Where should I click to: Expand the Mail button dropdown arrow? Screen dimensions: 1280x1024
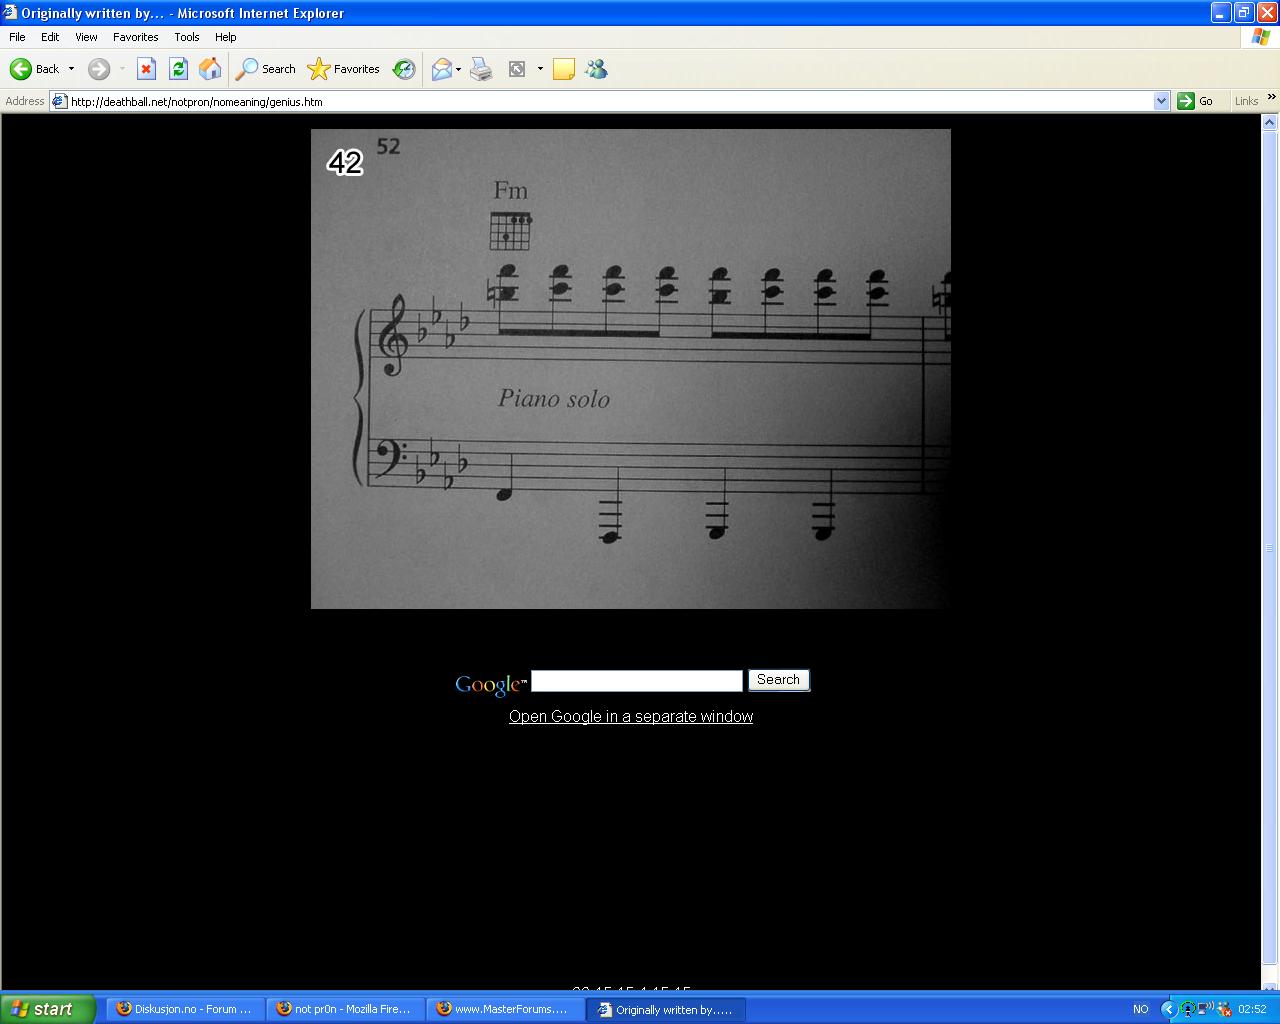(459, 69)
